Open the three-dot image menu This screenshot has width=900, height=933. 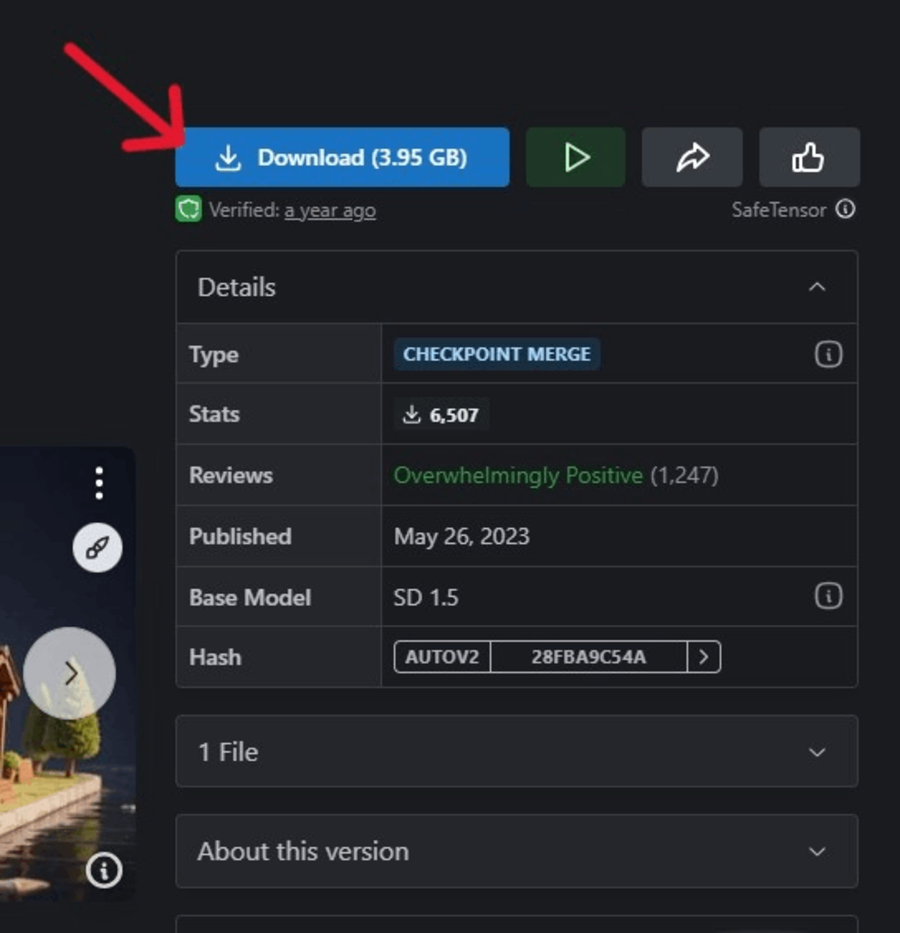pos(99,483)
